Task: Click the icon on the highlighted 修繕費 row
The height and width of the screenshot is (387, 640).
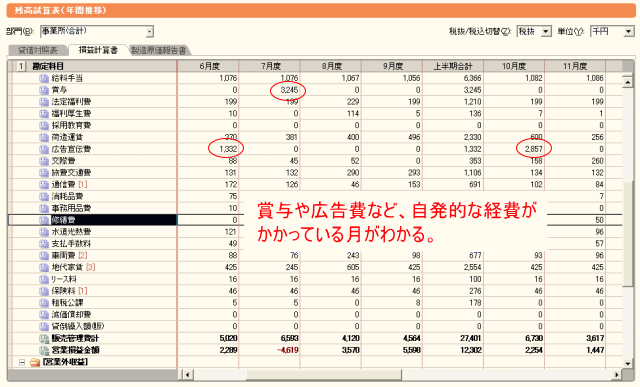Action: click(44, 220)
